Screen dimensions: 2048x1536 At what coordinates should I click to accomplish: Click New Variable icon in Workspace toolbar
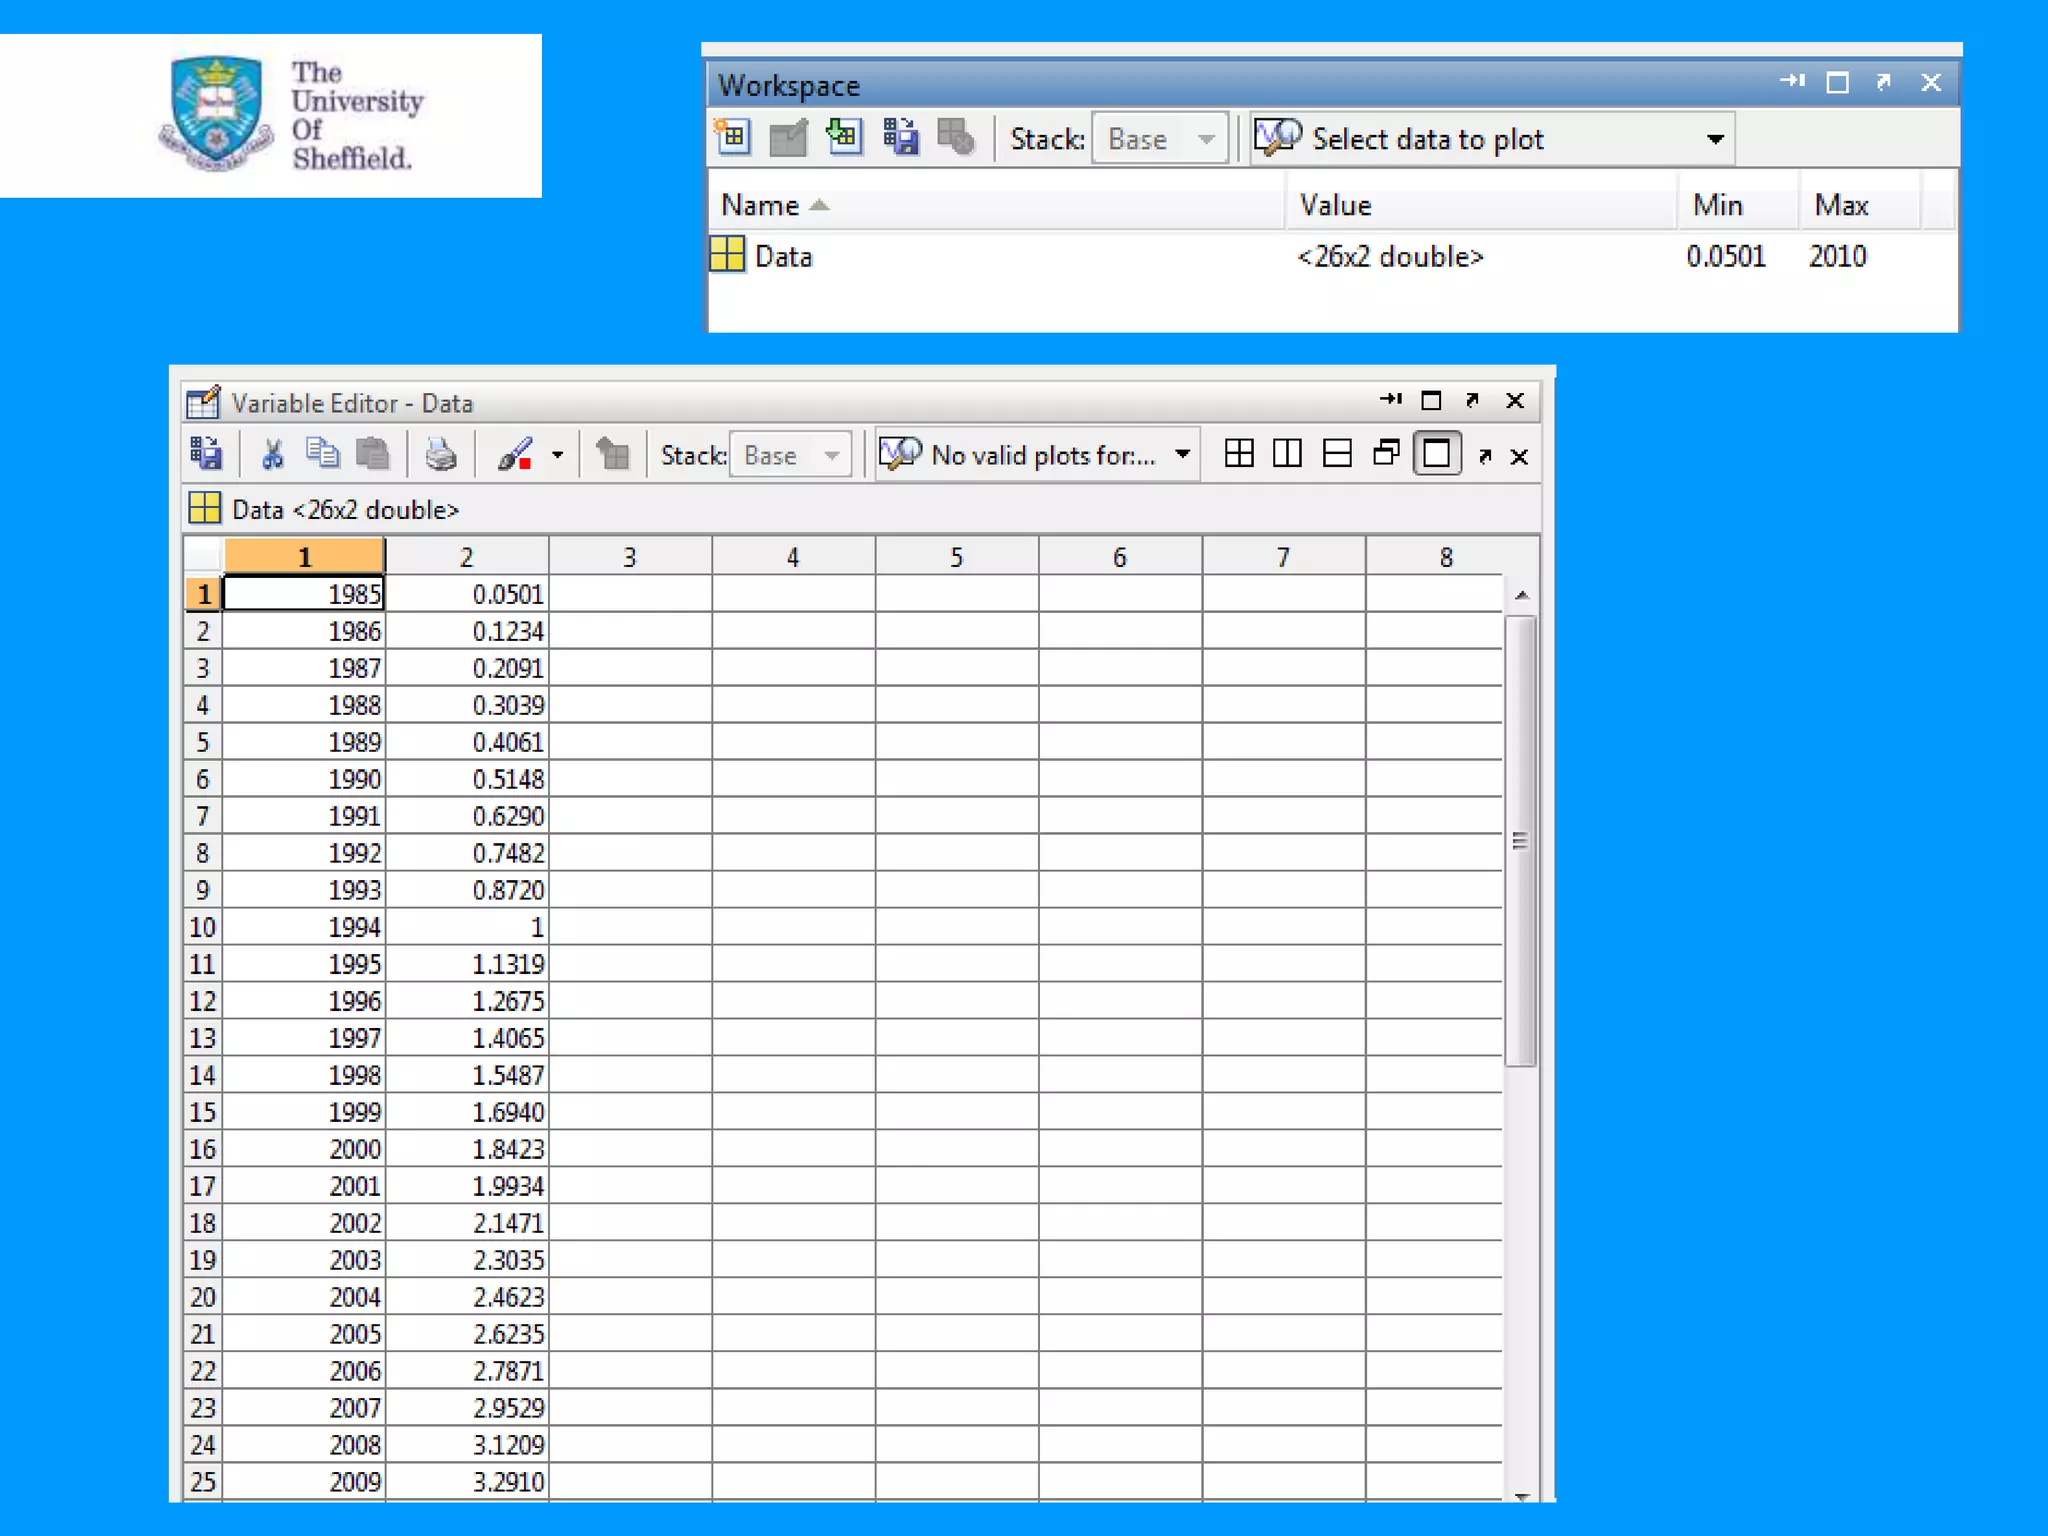click(x=733, y=137)
